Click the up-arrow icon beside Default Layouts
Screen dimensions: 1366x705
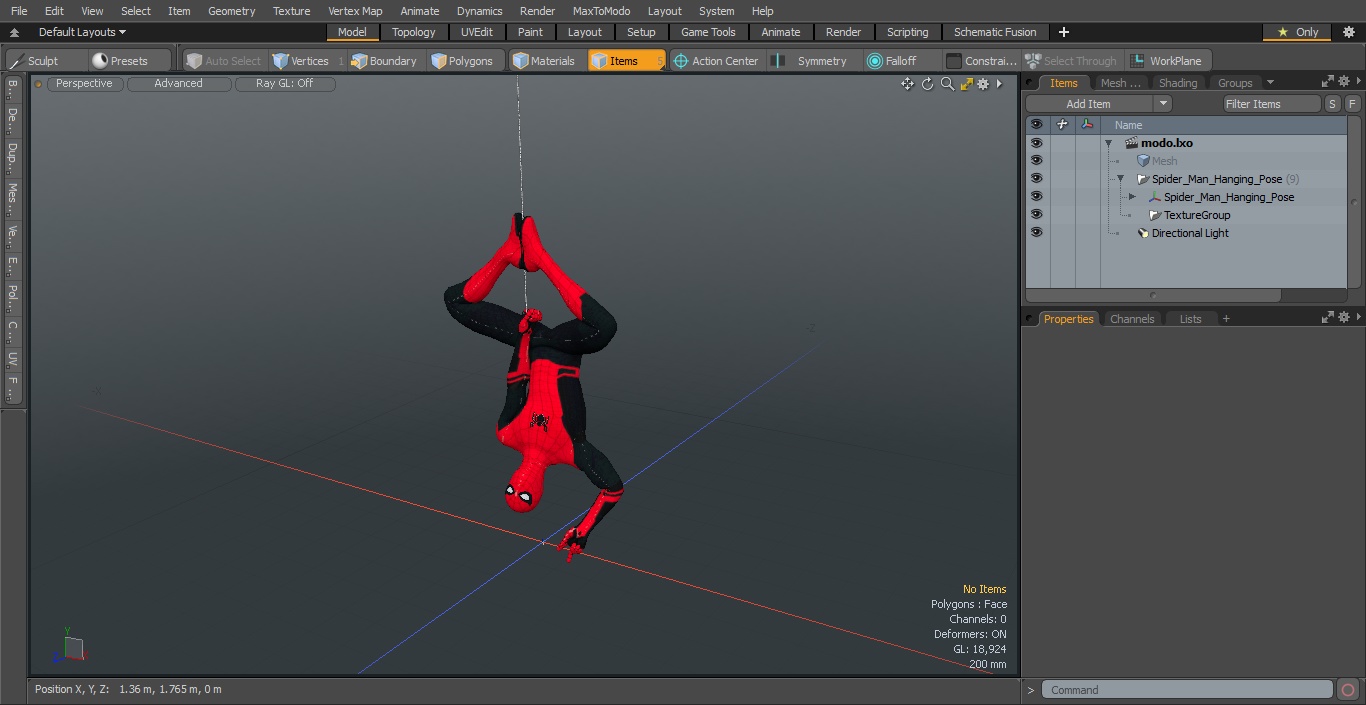pos(14,32)
